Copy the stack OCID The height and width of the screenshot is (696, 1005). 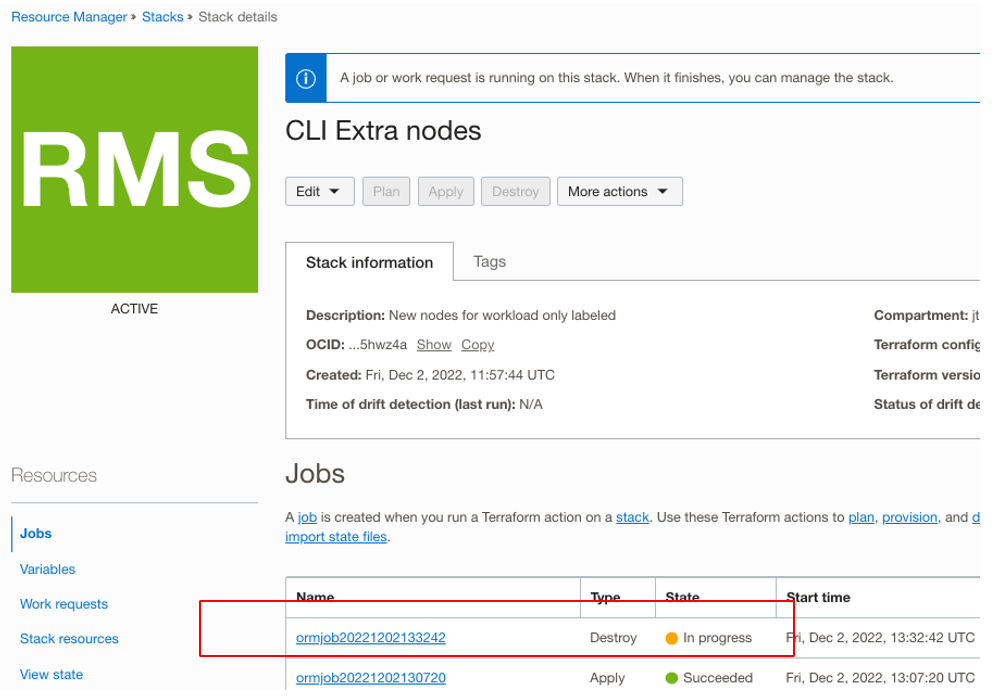477,344
